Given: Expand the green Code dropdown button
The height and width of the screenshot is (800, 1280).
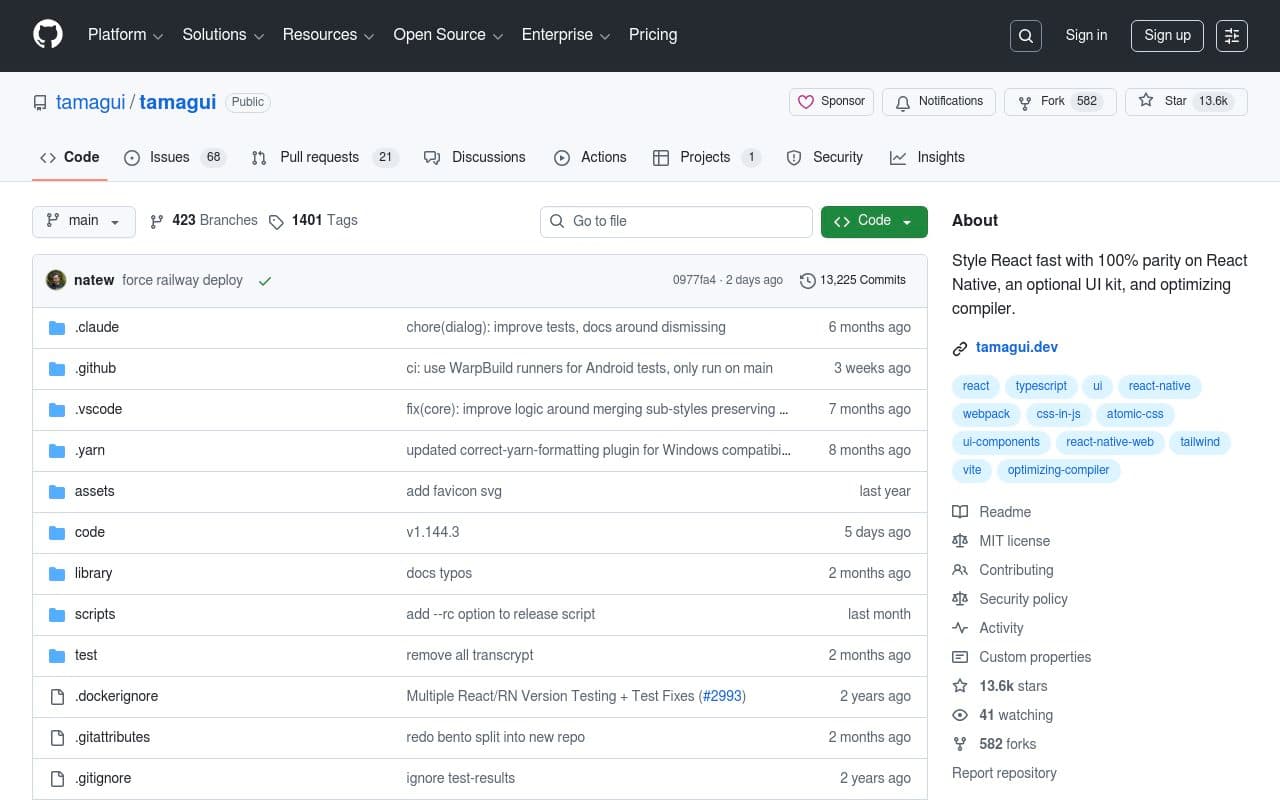Looking at the screenshot, I should 873,221.
